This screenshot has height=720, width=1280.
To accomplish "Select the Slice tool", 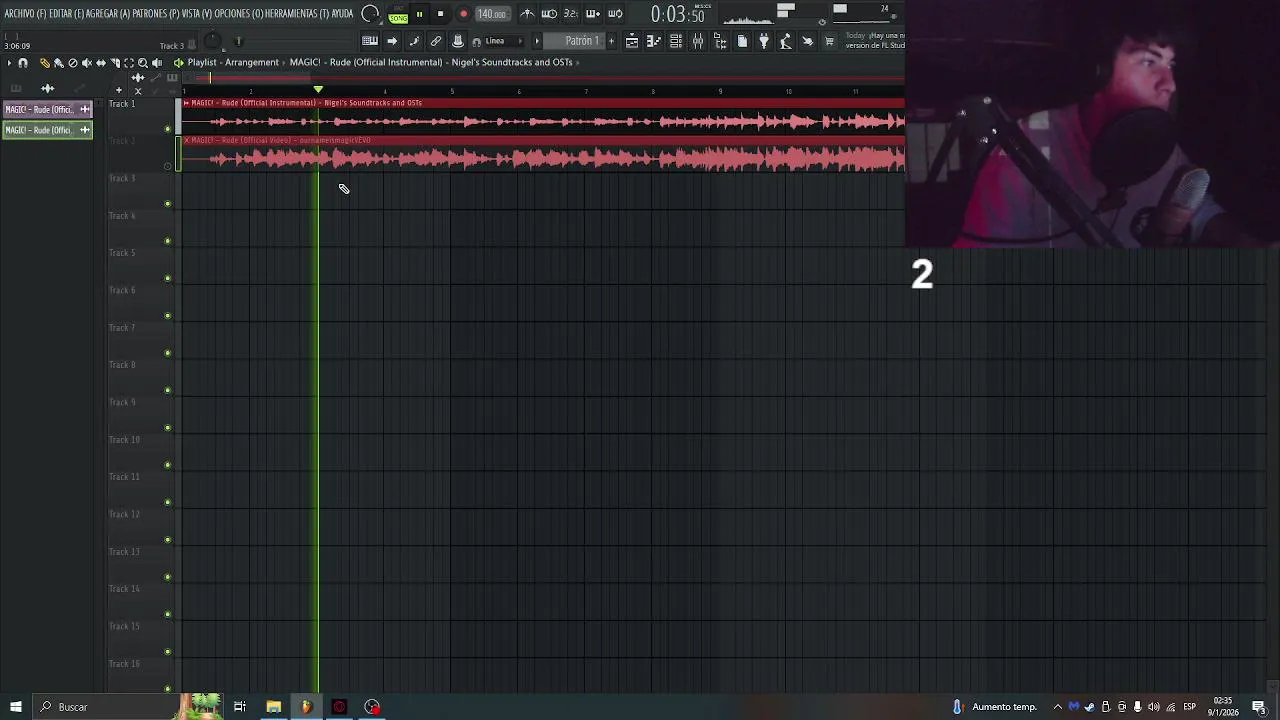I will pyautogui.click(x=115, y=62).
